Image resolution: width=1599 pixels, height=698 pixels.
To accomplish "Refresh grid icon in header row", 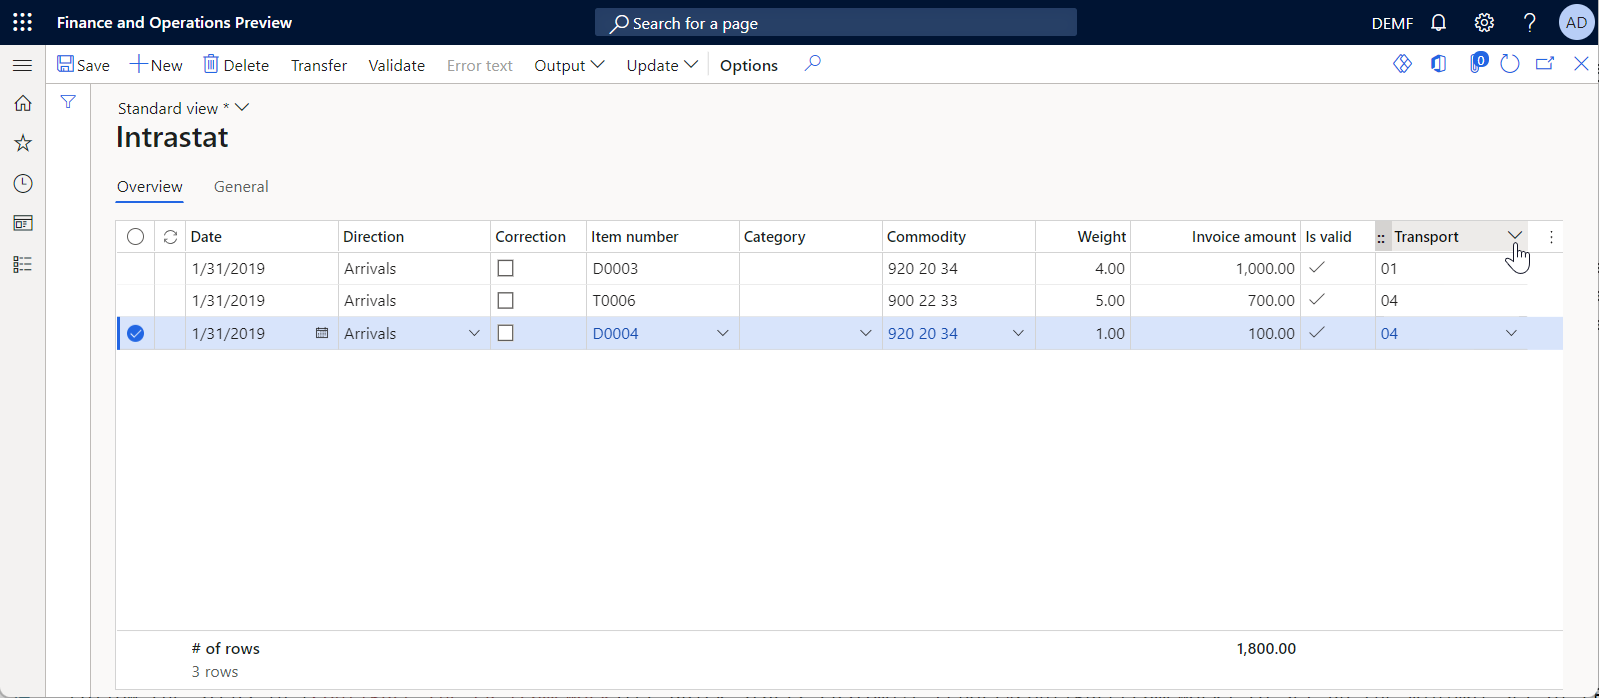I will click(x=170, y=237).
